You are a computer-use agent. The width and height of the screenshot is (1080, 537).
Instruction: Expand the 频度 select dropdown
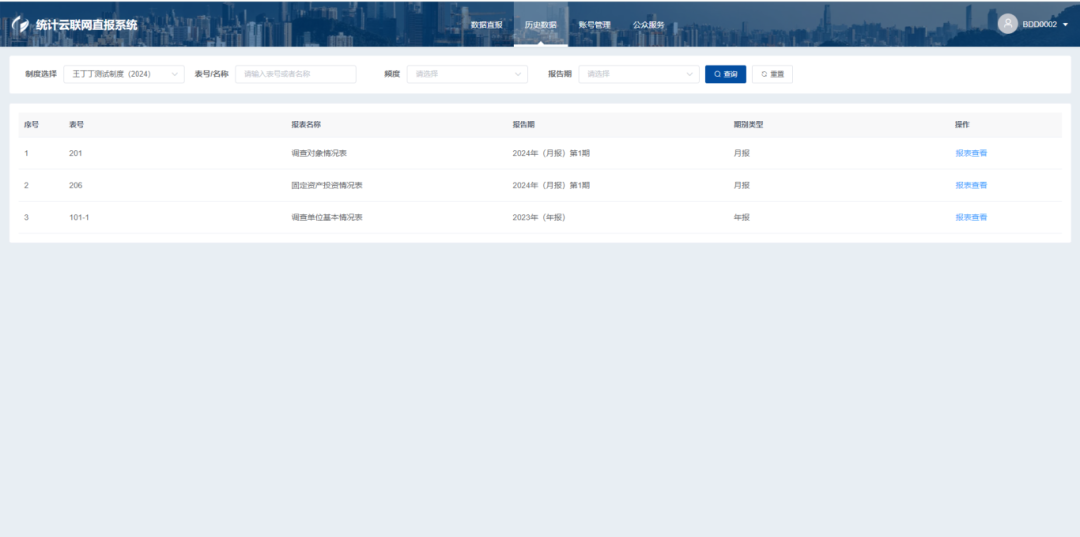point(467,74)
